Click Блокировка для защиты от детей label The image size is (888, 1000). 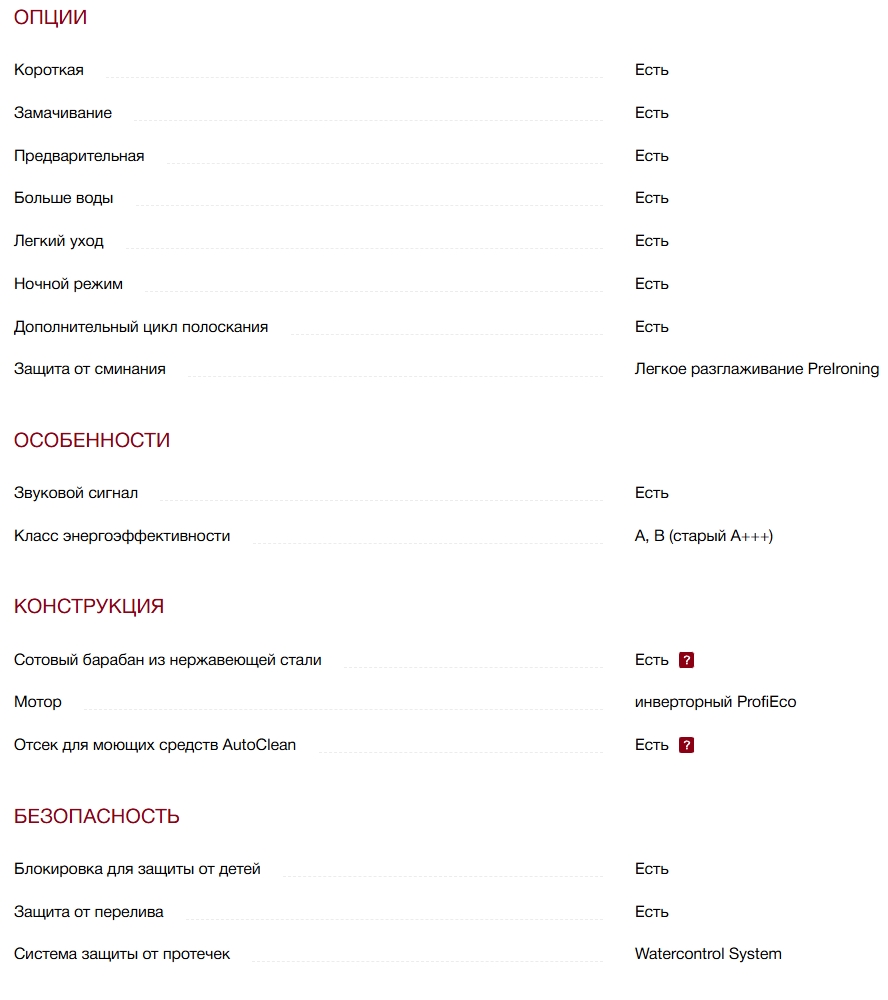click(137, 869)
